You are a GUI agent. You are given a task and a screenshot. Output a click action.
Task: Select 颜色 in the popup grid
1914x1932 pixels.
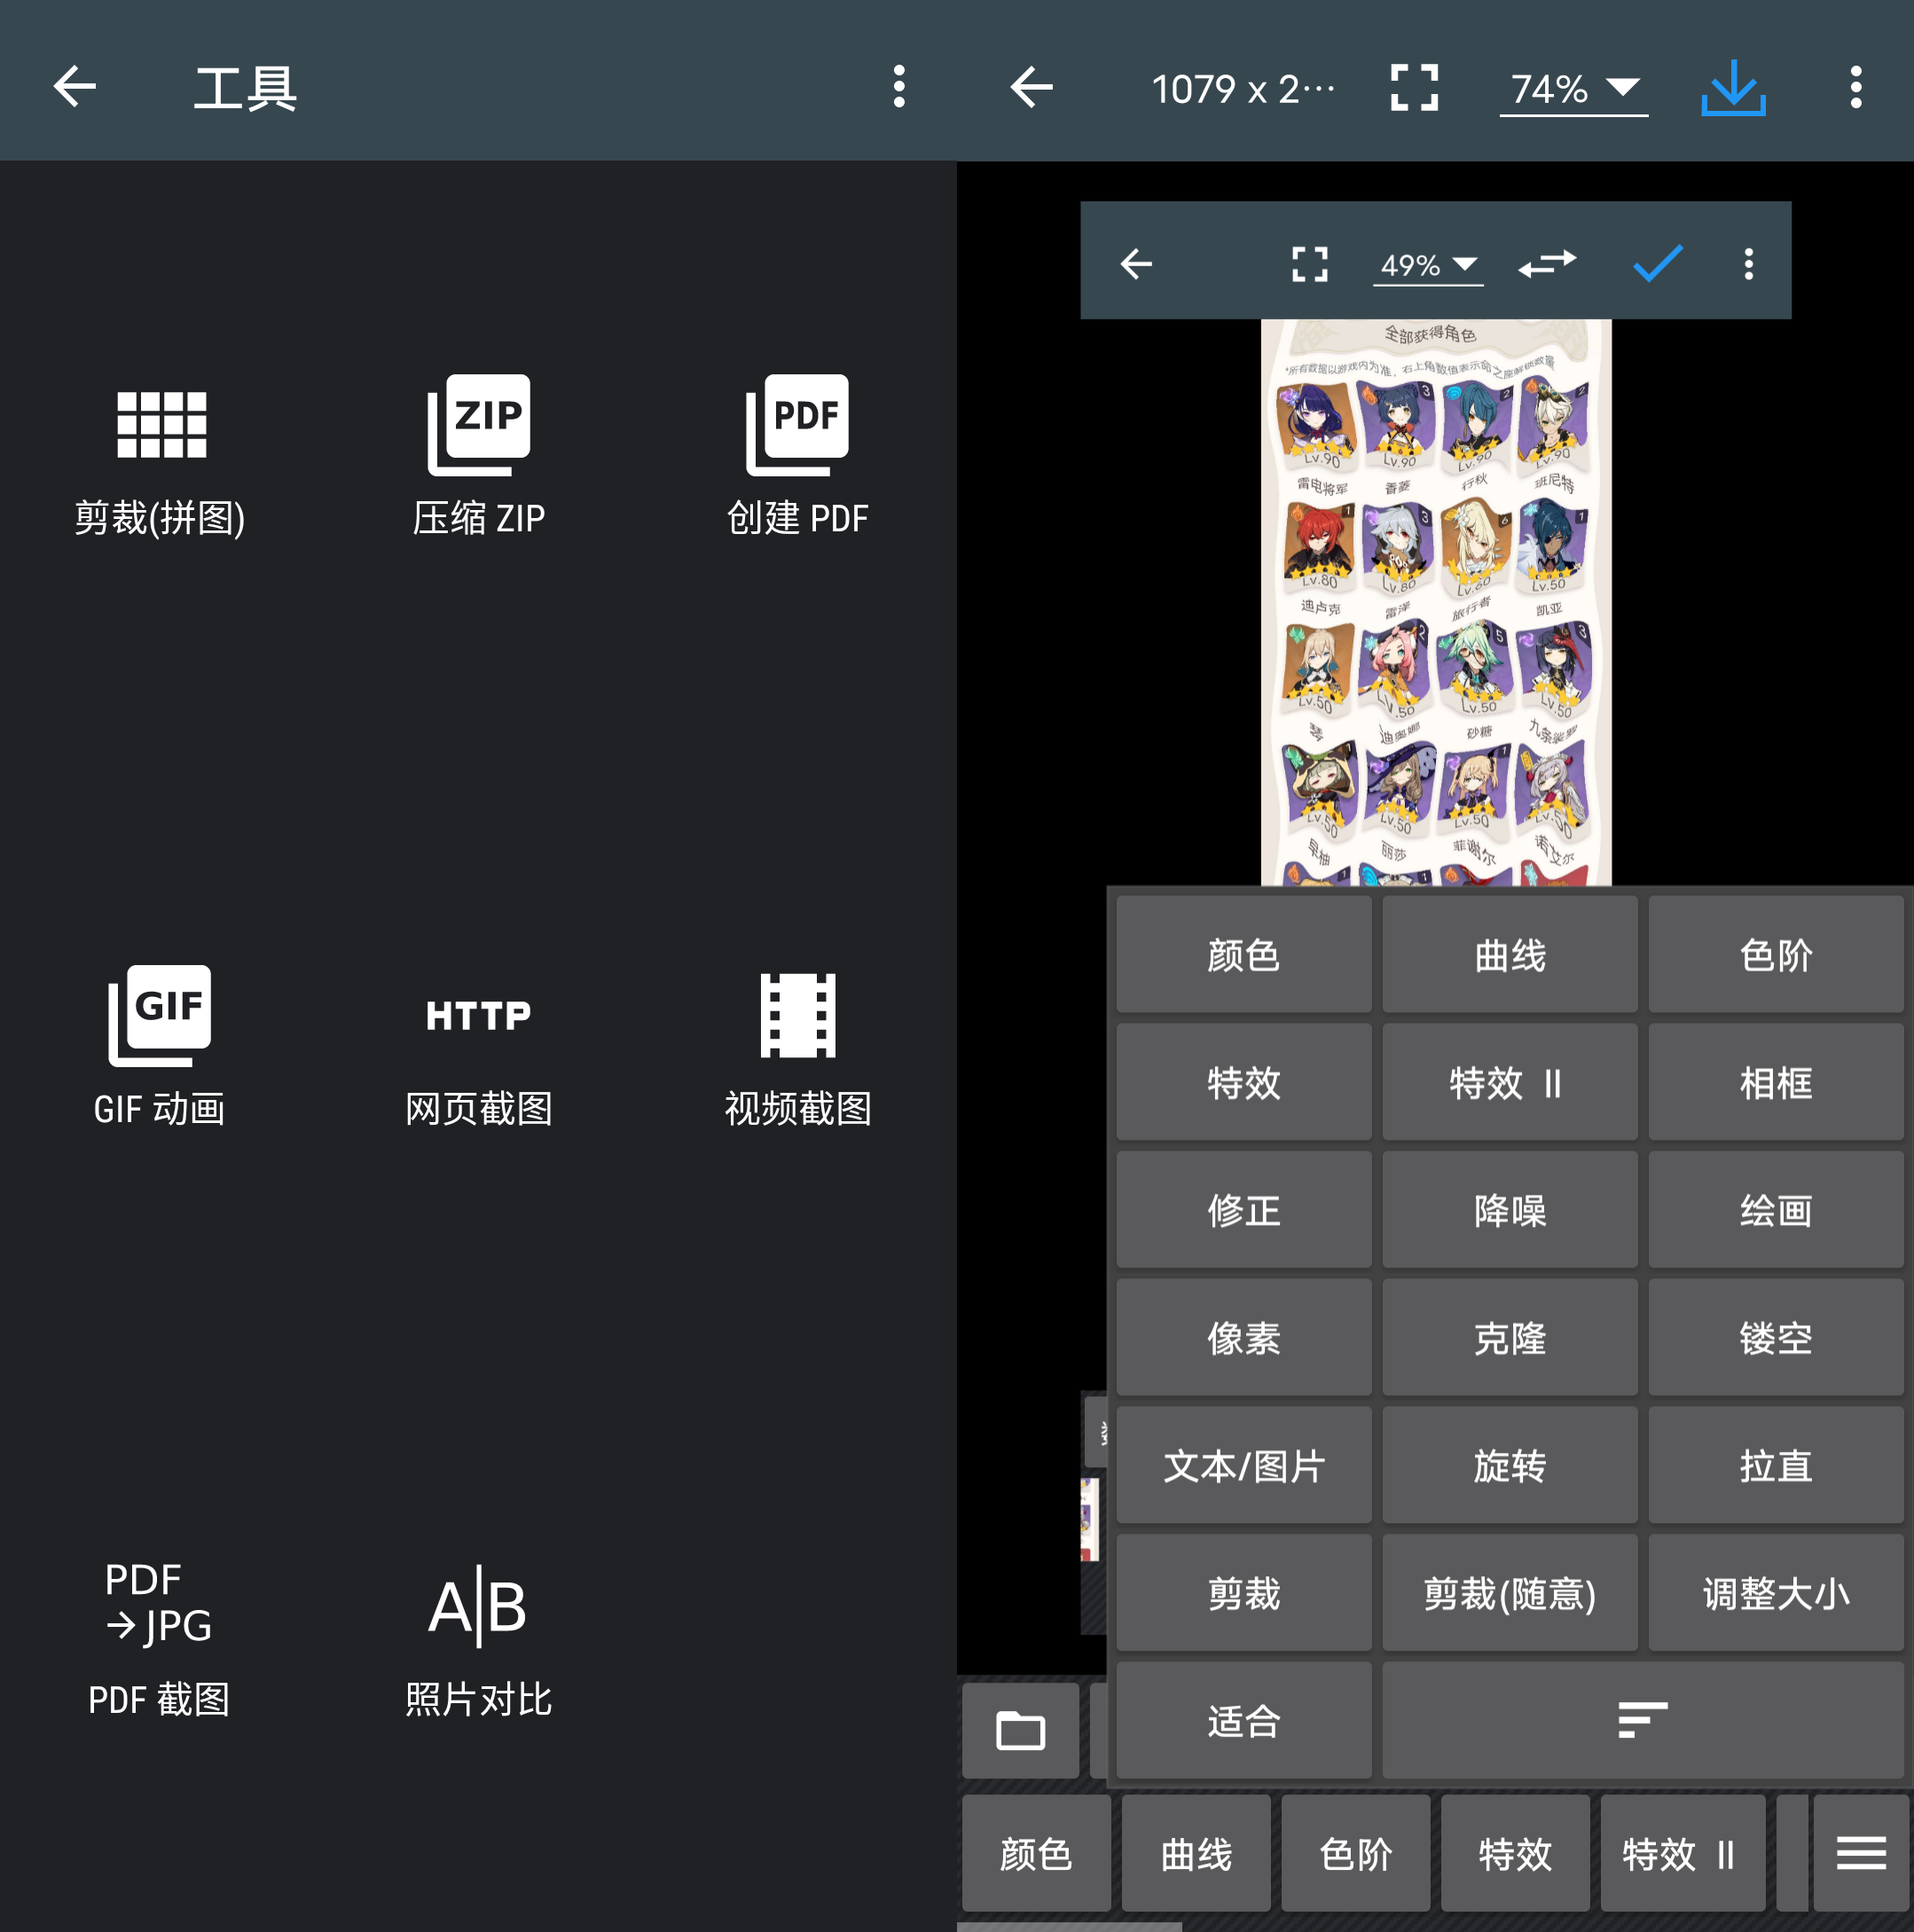[1244, 955]
